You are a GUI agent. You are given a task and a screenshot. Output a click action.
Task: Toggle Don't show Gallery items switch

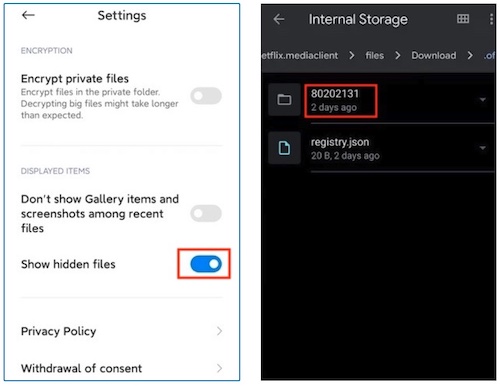(206, 213)
